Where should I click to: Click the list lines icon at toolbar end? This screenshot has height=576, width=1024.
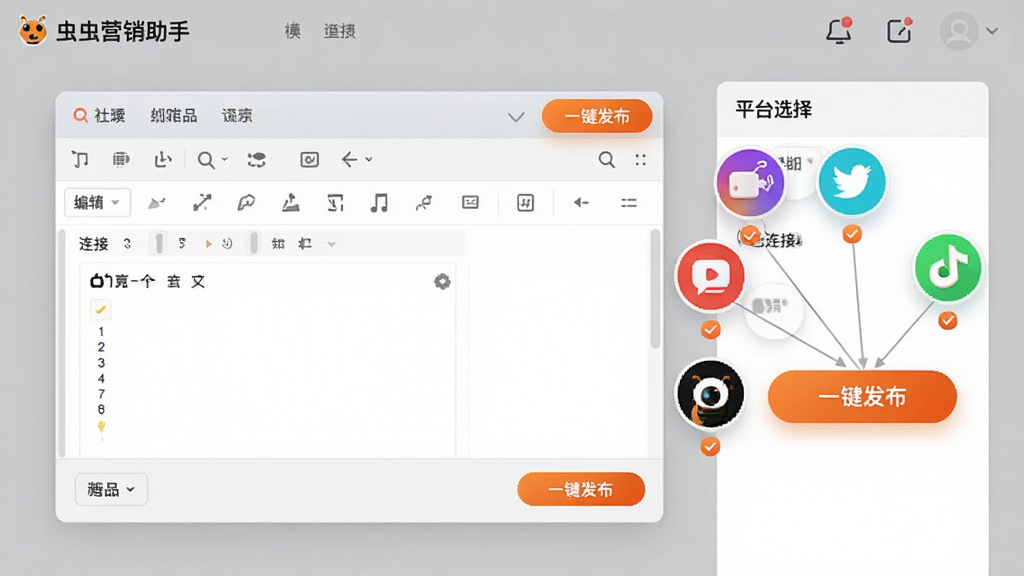click(629, 203)
